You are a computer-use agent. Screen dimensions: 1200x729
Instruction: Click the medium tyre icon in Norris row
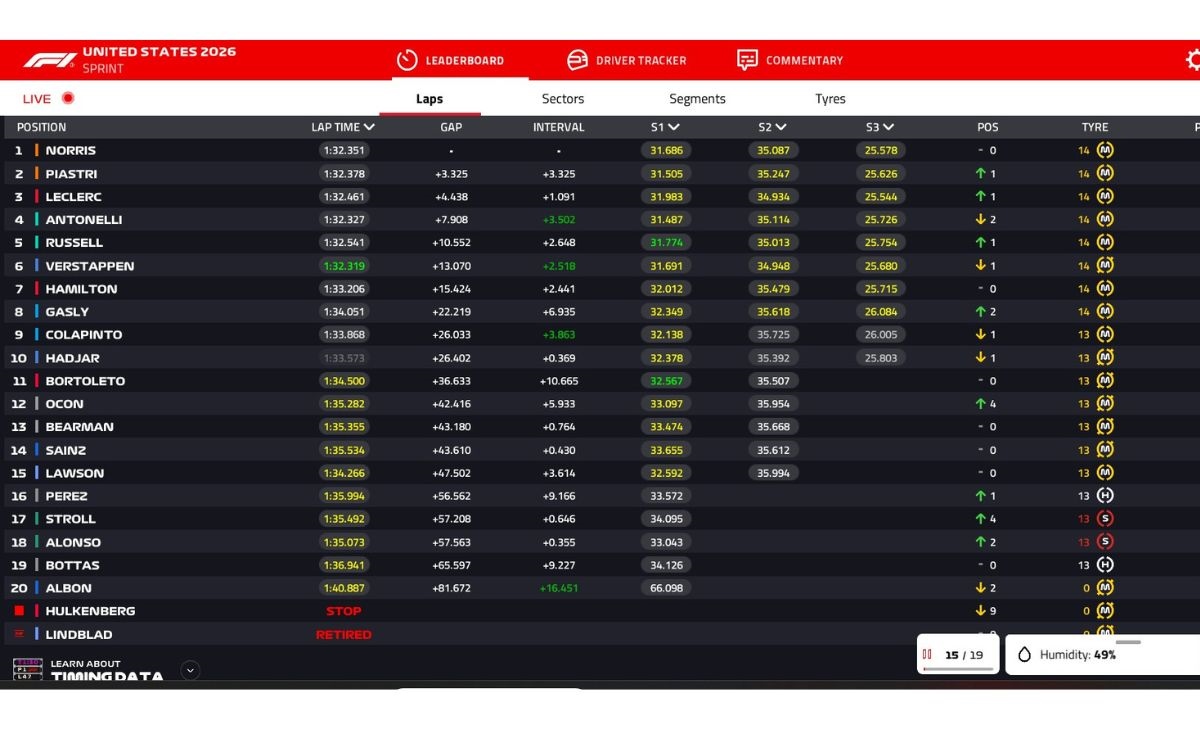(x=1105, y=150)
